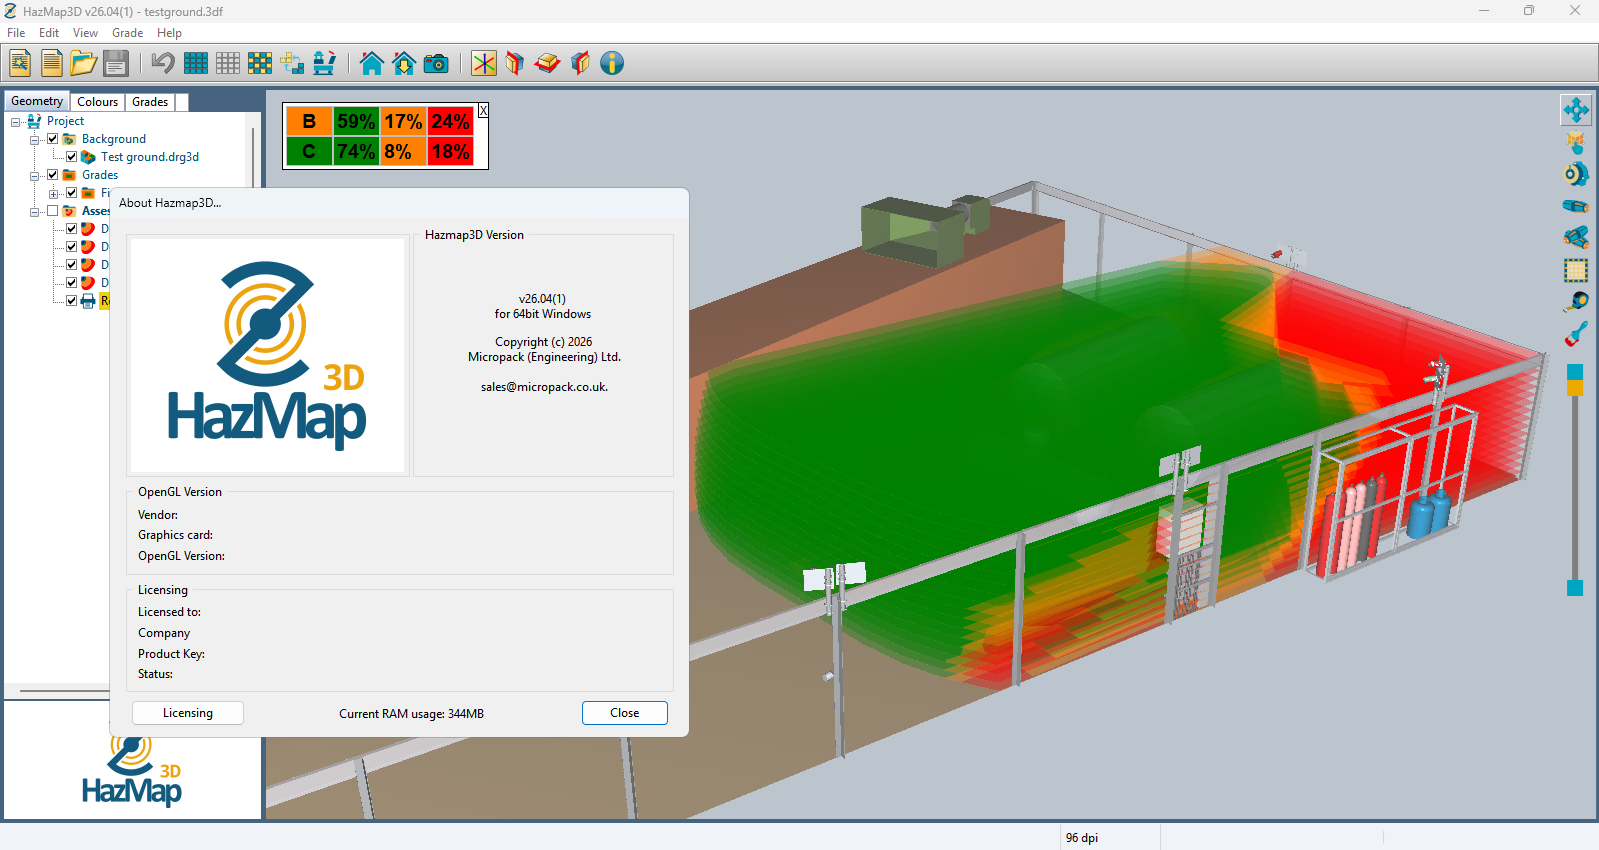This screenshot has height=850, width=1599.
Task: Click the green 59% legend cell
Action: (x=356, y=121)
